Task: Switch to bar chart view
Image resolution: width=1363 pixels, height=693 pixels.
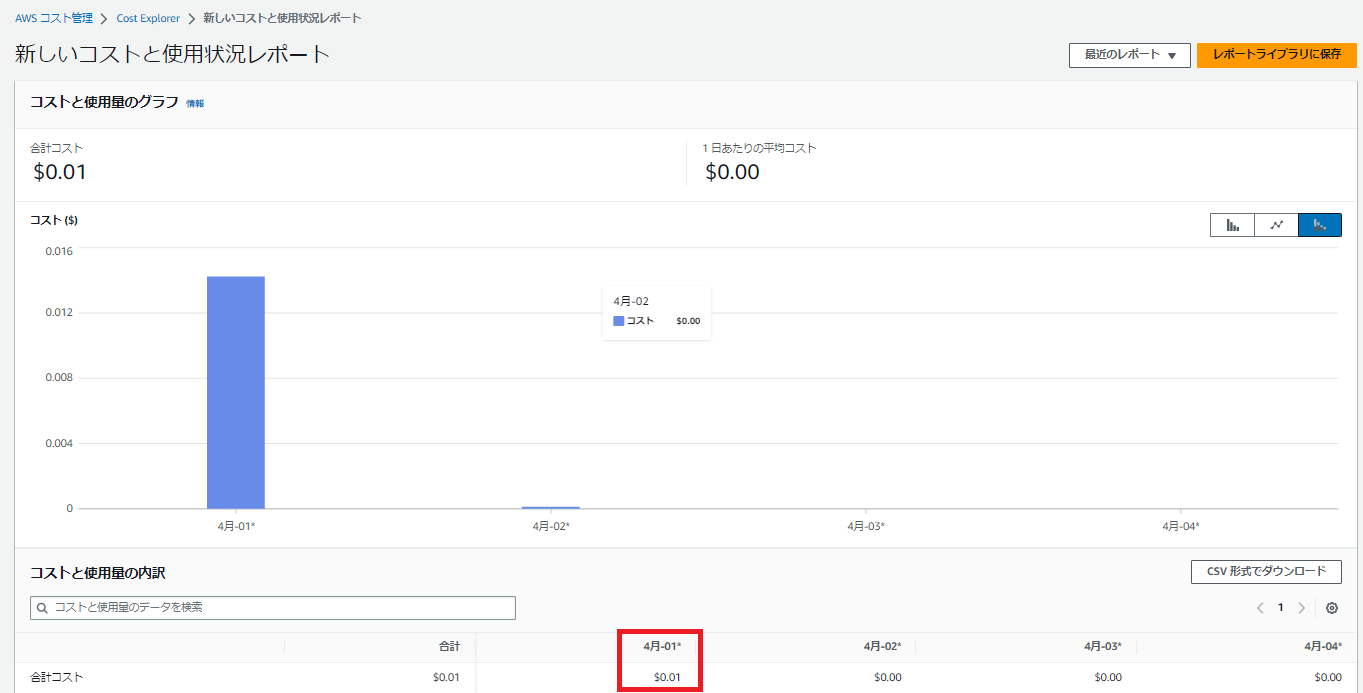Action: tap(1232, 225)
